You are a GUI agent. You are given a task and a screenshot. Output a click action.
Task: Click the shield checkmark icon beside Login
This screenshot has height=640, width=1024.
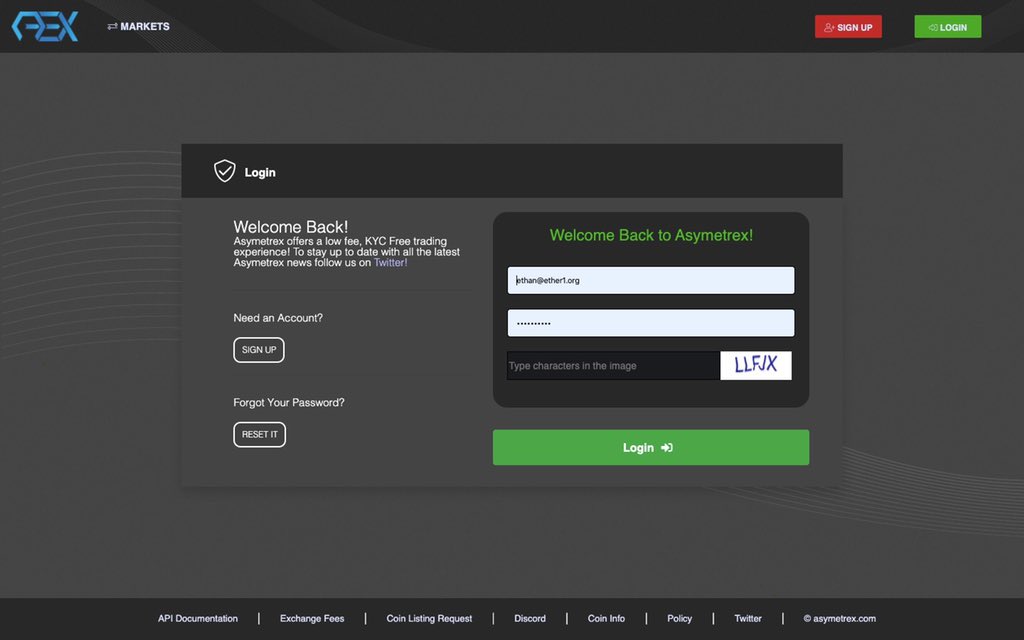pos(224,171)
